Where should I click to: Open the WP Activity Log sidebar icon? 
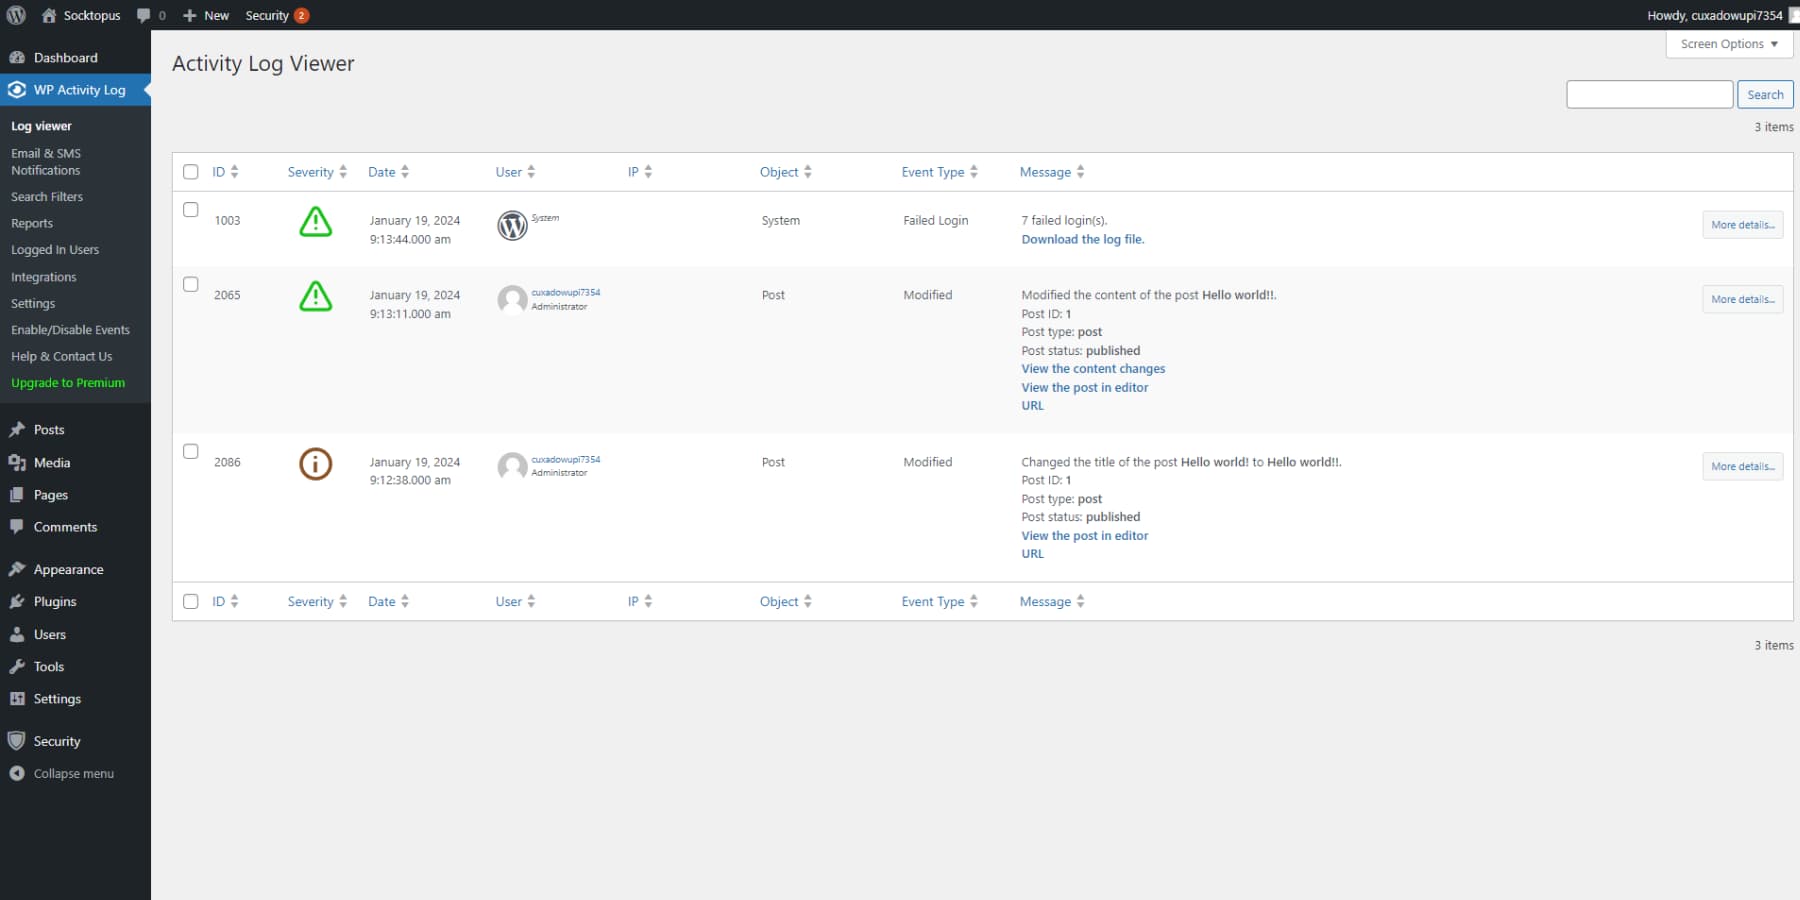[x=17, y=90]
